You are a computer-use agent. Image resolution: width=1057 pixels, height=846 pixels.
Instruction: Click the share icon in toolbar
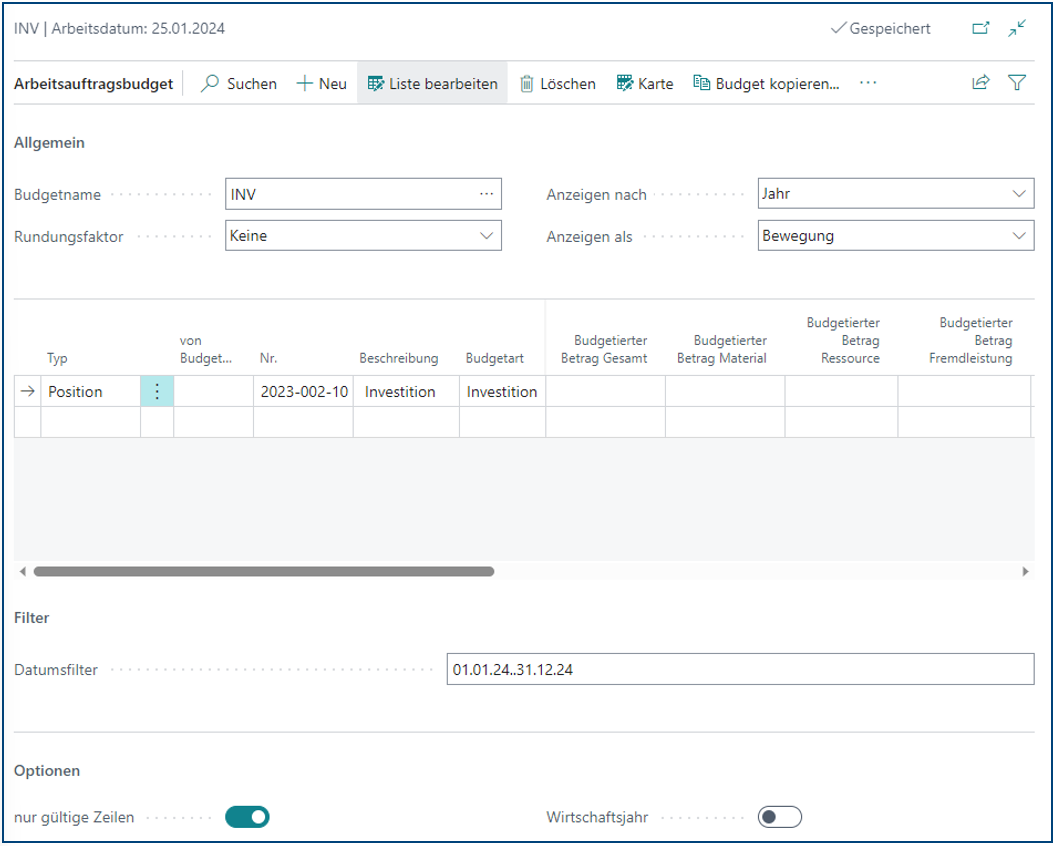tap(981, 82)
